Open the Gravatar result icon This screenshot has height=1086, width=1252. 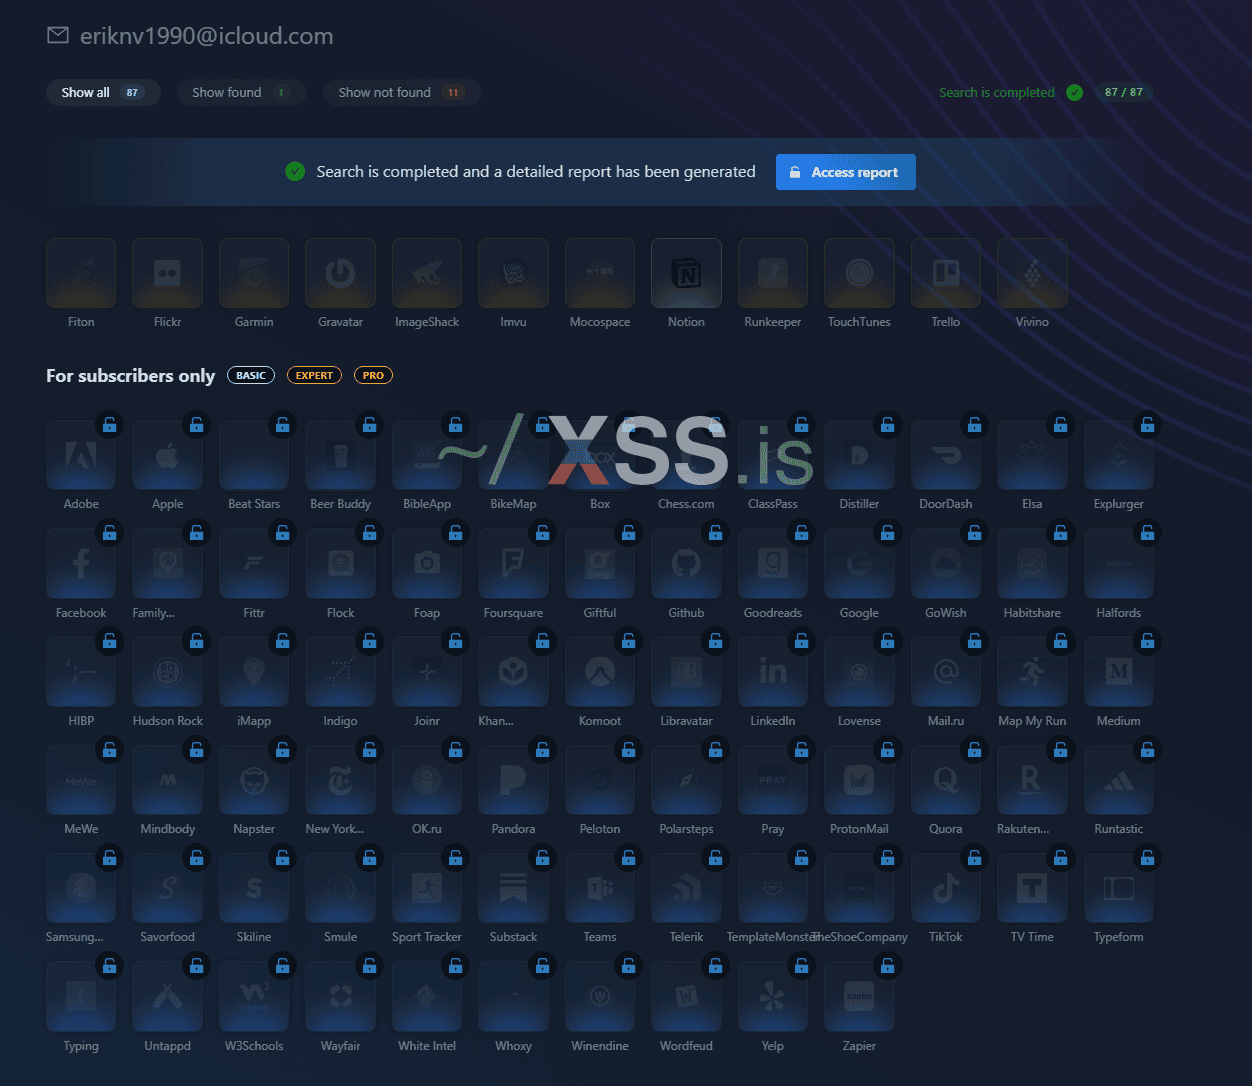tap(340, 273)
